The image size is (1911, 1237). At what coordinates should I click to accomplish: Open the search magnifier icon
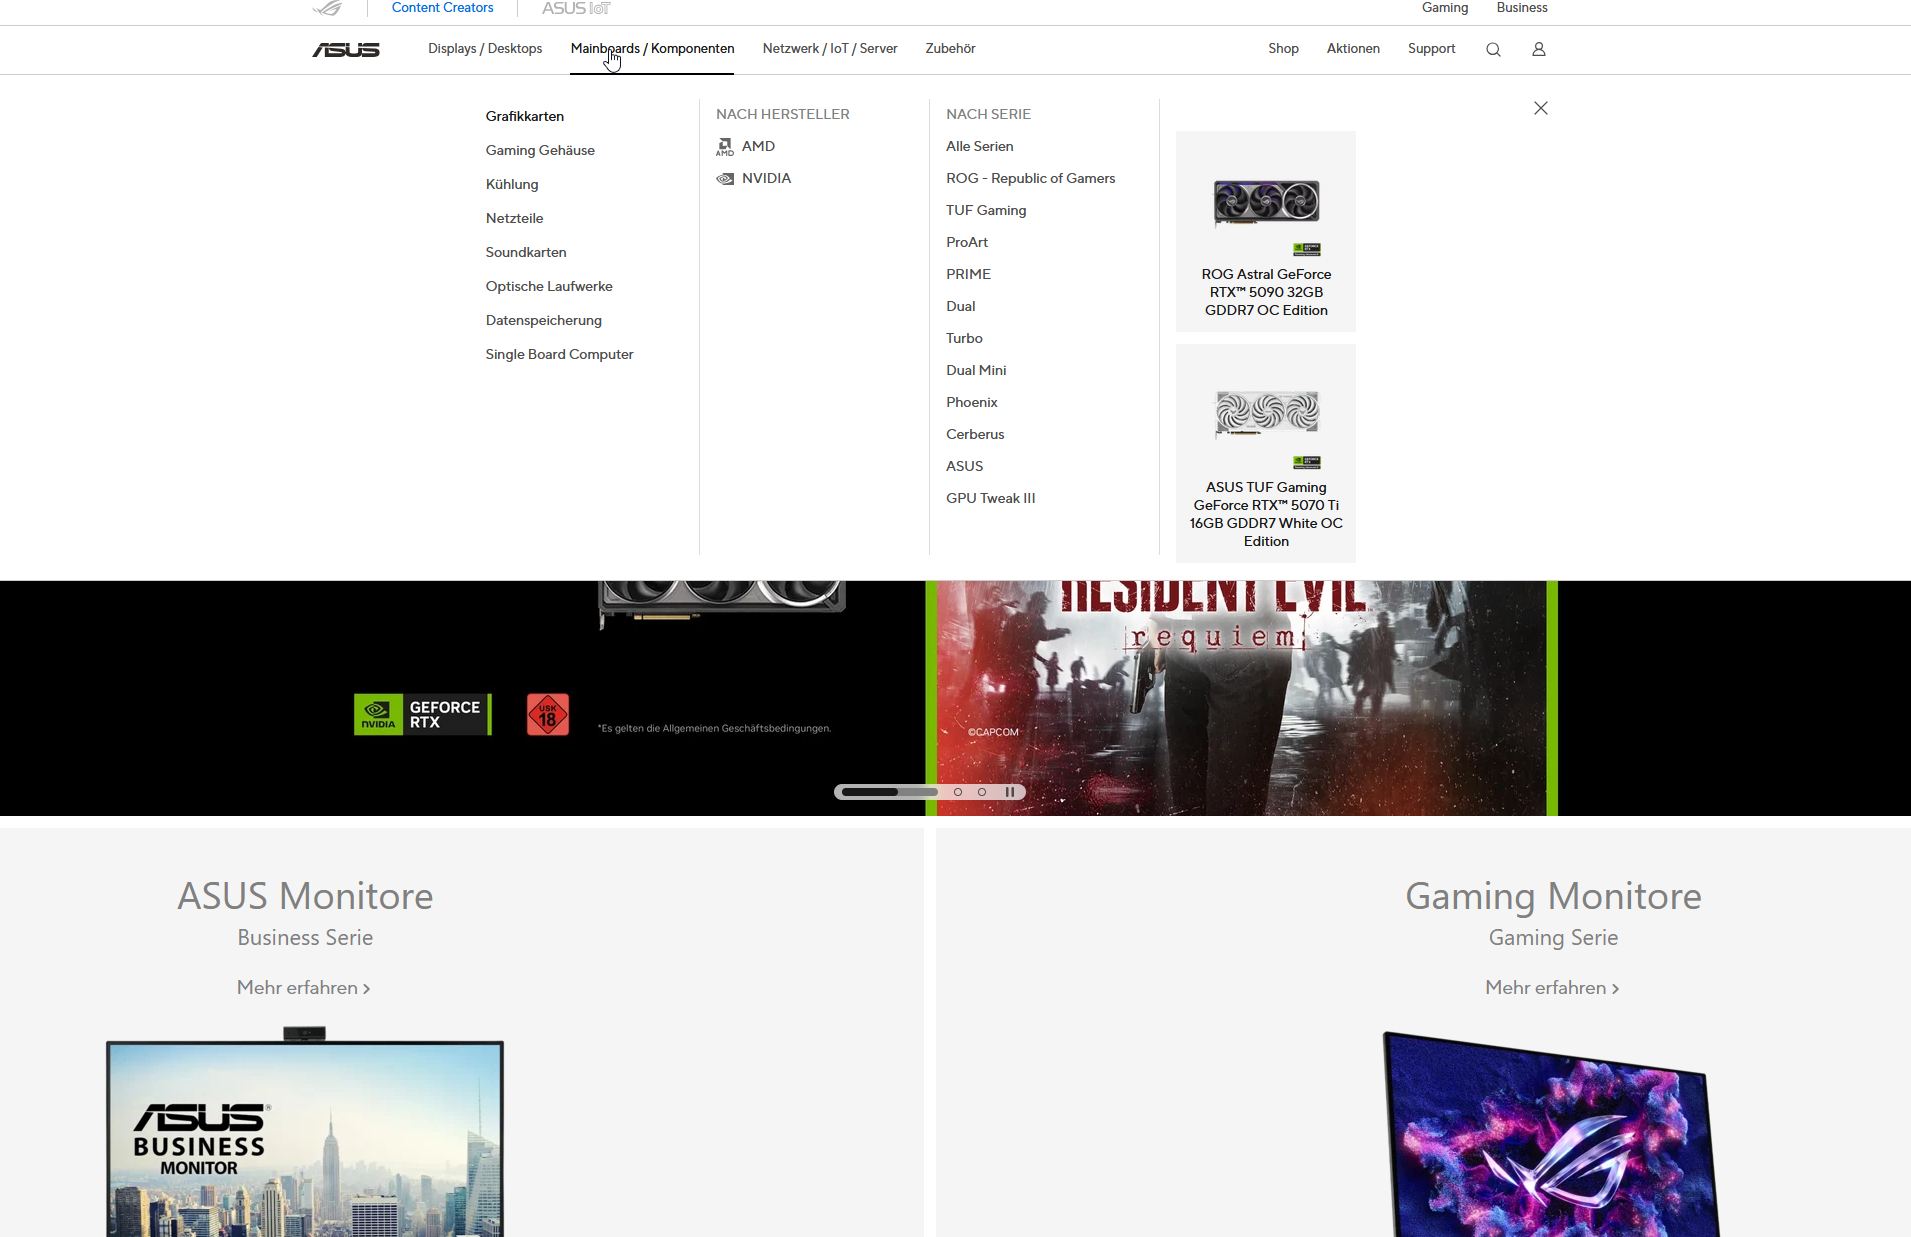pyautogui.click(x=1493, y=49)
